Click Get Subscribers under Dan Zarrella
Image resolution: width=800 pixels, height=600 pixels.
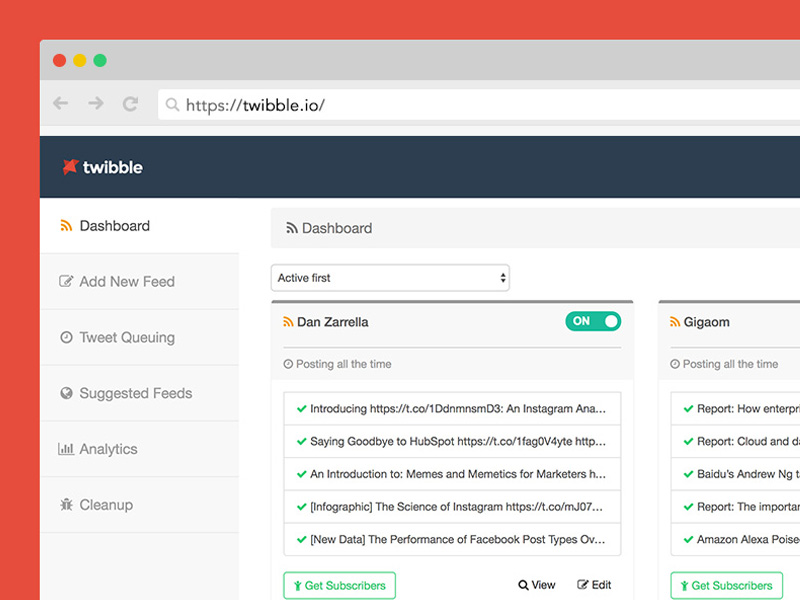(340, 585)
